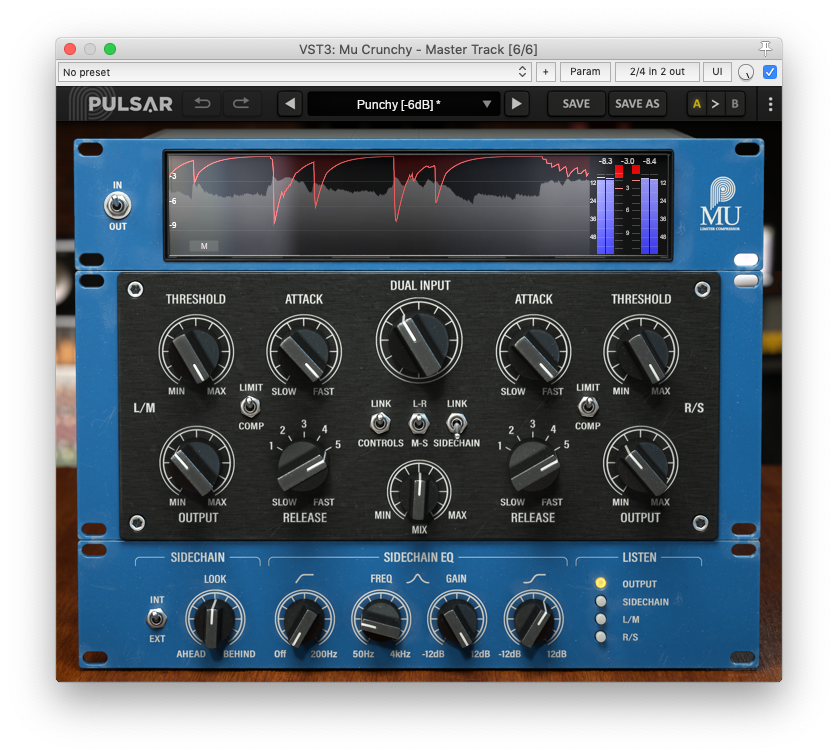
Task: Click the high-shelf sidechain EQ gain knob
Action: [x=533, y=620]
